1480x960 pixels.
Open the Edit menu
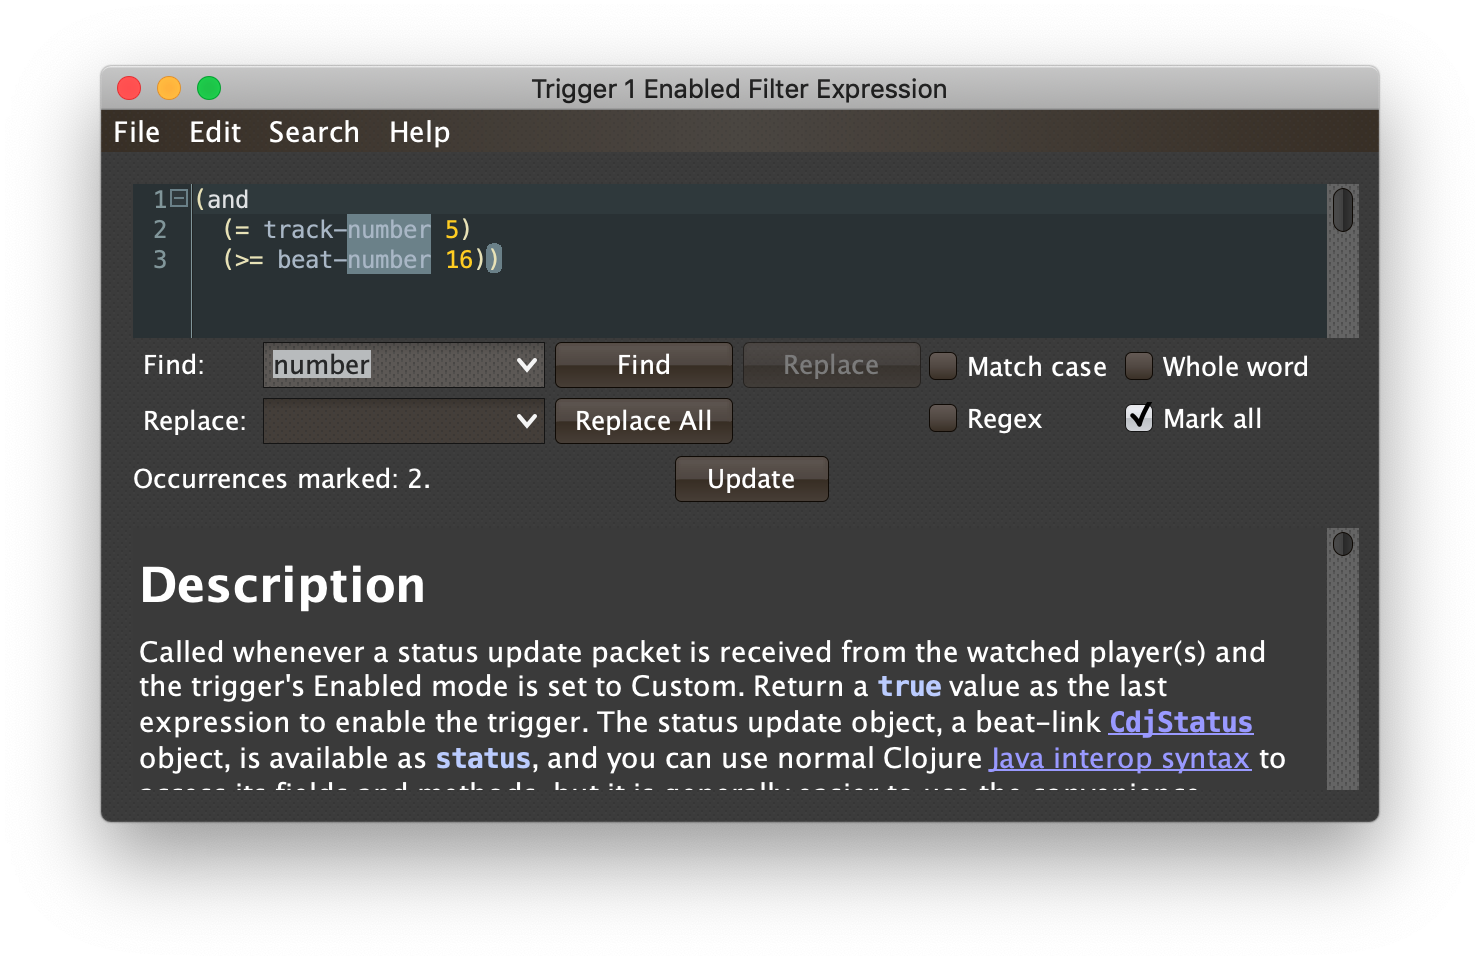click(215, 132)
